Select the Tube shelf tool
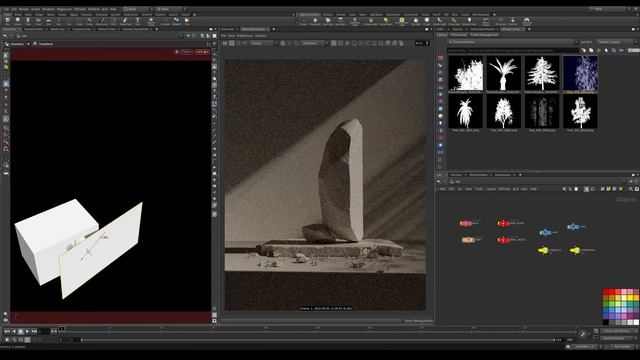 (x=28, y=21)
